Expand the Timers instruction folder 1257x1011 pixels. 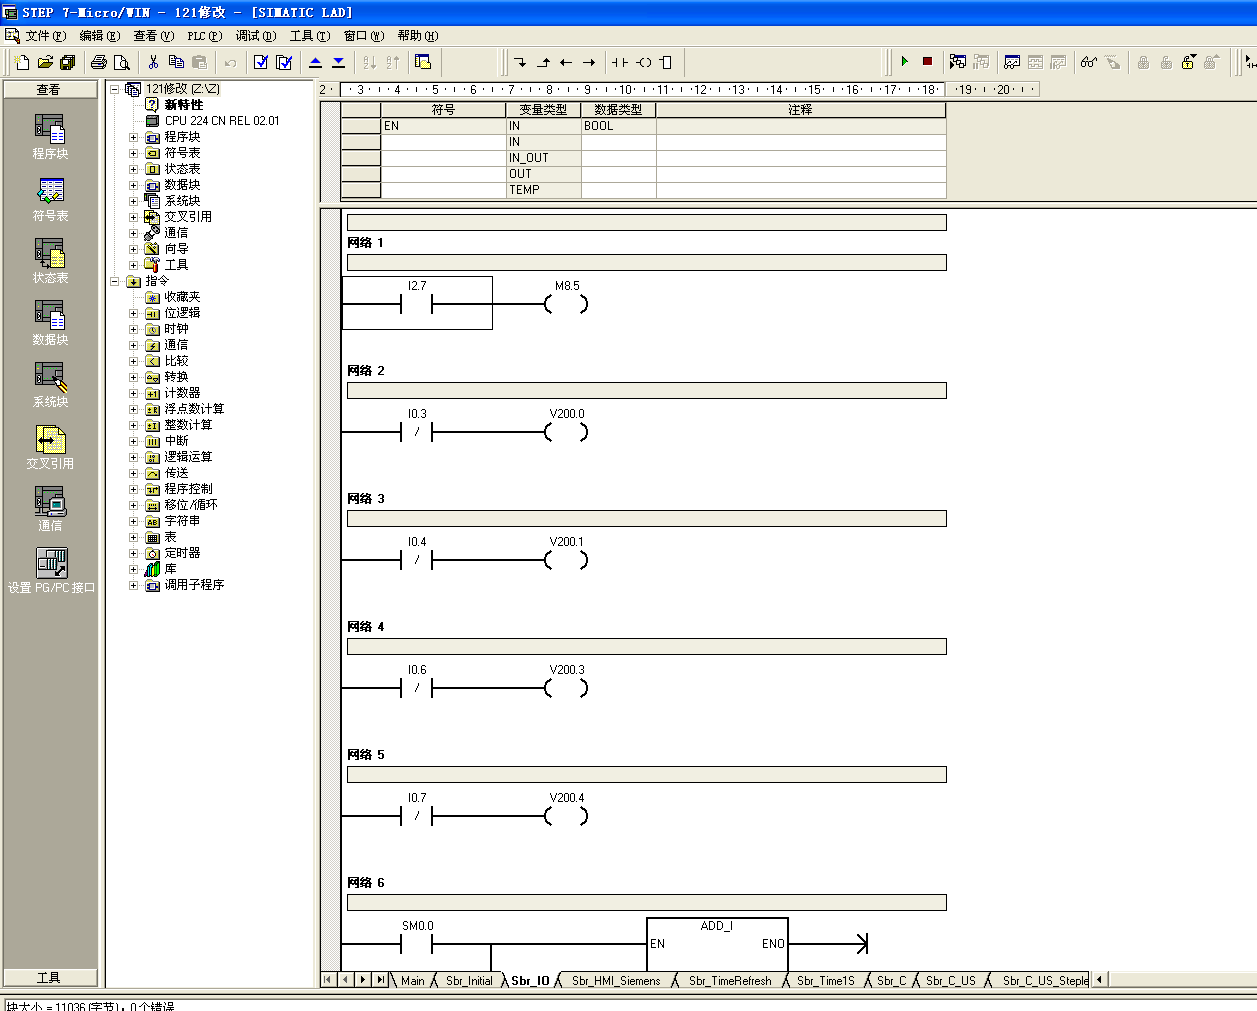(133, 553)
